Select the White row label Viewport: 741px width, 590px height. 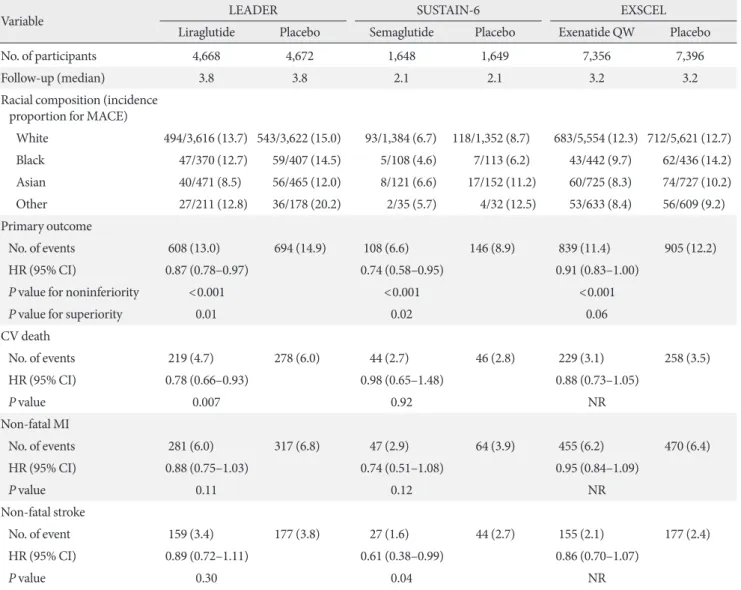32,138
